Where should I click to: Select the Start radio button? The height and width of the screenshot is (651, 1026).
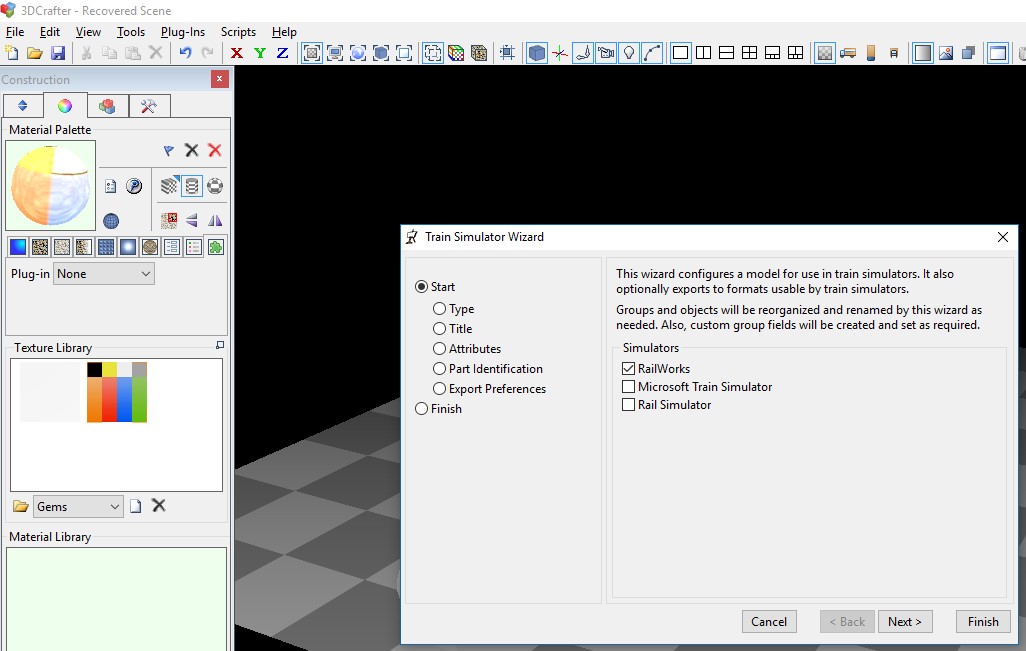(421, 287)
